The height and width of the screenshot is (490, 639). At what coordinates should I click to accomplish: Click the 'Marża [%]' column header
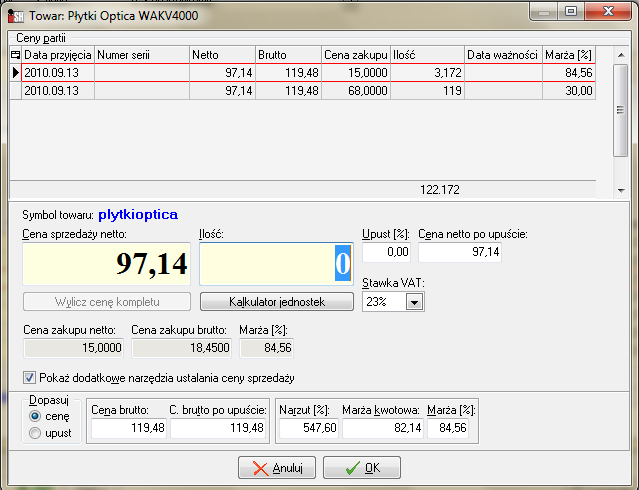click(x=569, y=55)
